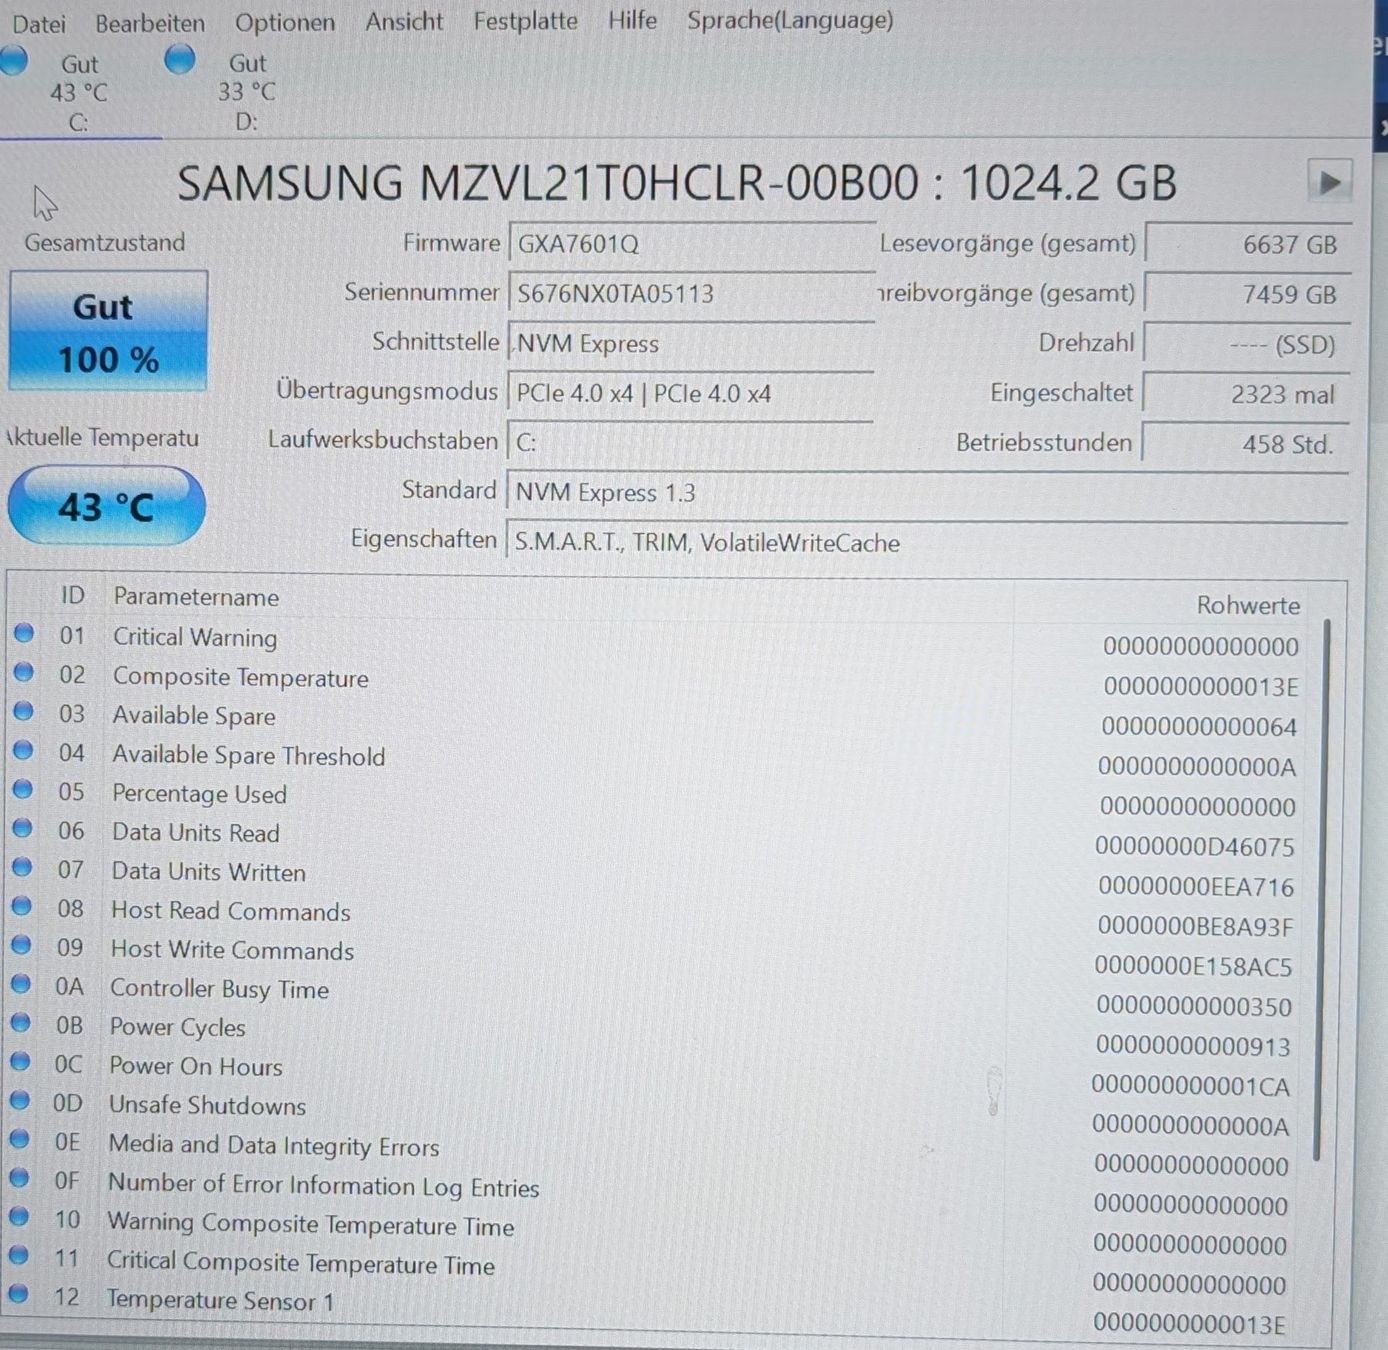
Task: Click status dot of Power Cycles row
Action: pyautogui.click(x=21, y=1022)
